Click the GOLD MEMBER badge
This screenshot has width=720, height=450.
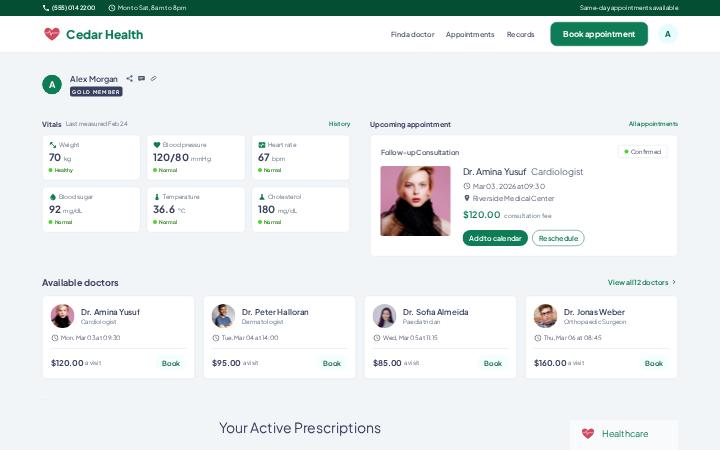tap(96, 92)
